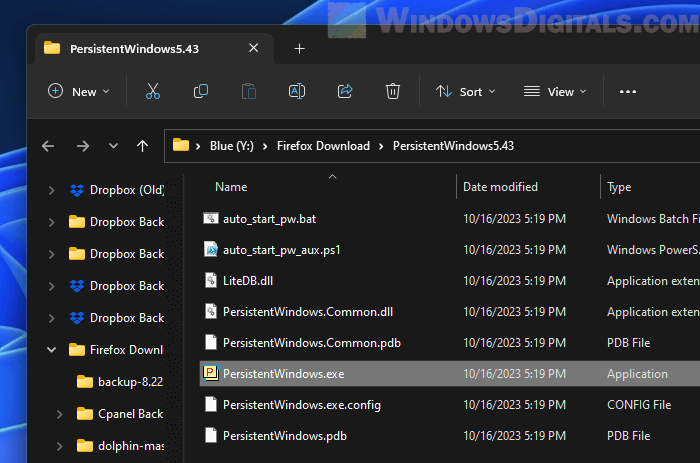Screen dimensions: 700x463
Task: Click date cell of LiteDB.dll row
Action: pyautogui.click(x=514, y=280)
